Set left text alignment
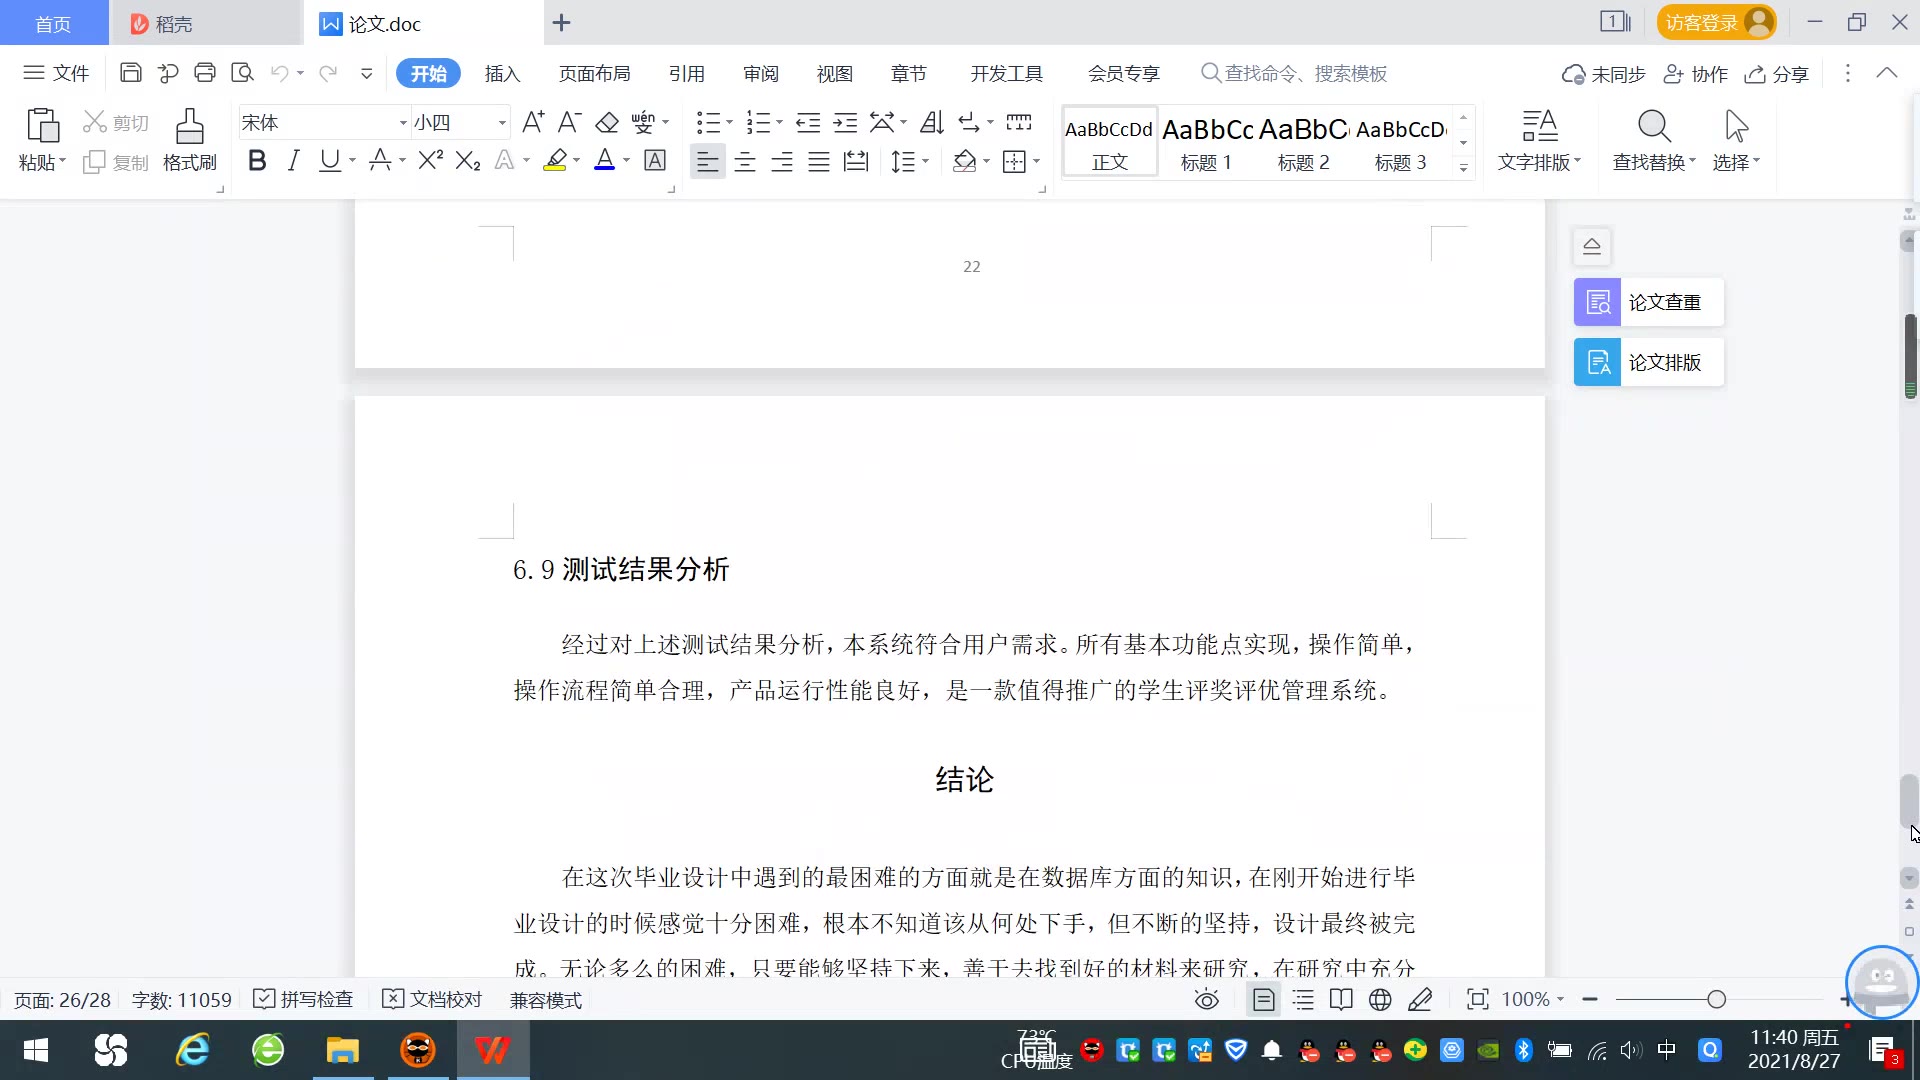The width and height of the screenshot is (1920, 1080). click(707, 161)
